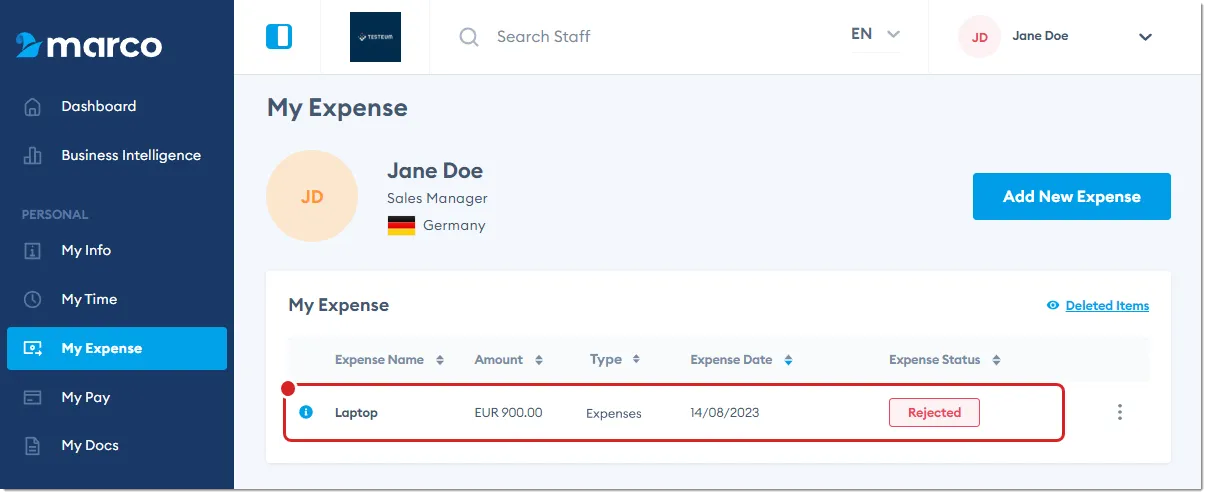Click the My Expense sidebar icon

pos(33,349)
